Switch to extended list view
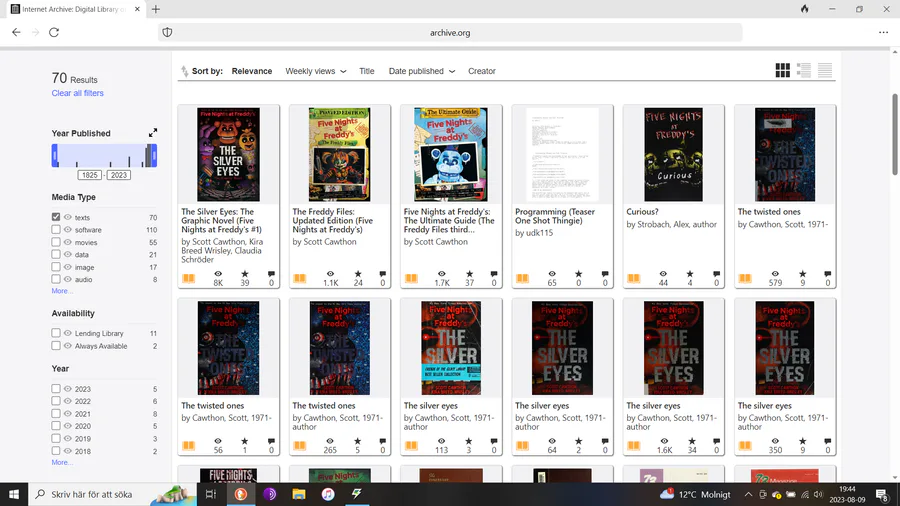The image size is (900, 506). coord(804,71)
